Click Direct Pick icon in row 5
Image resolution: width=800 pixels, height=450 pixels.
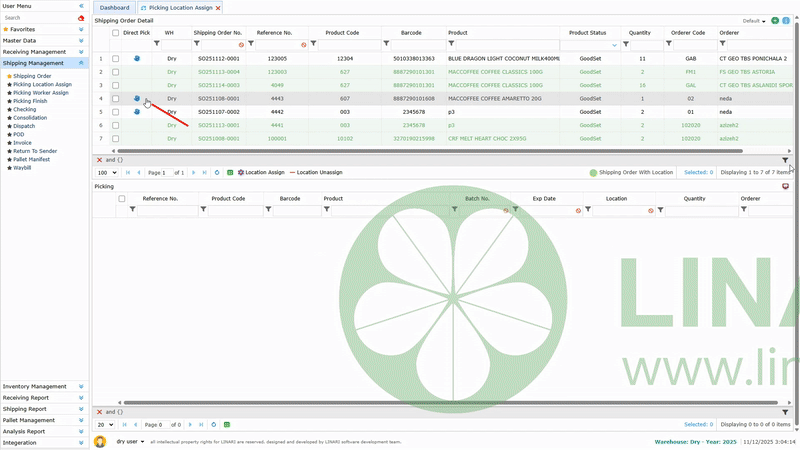[136, 112]
